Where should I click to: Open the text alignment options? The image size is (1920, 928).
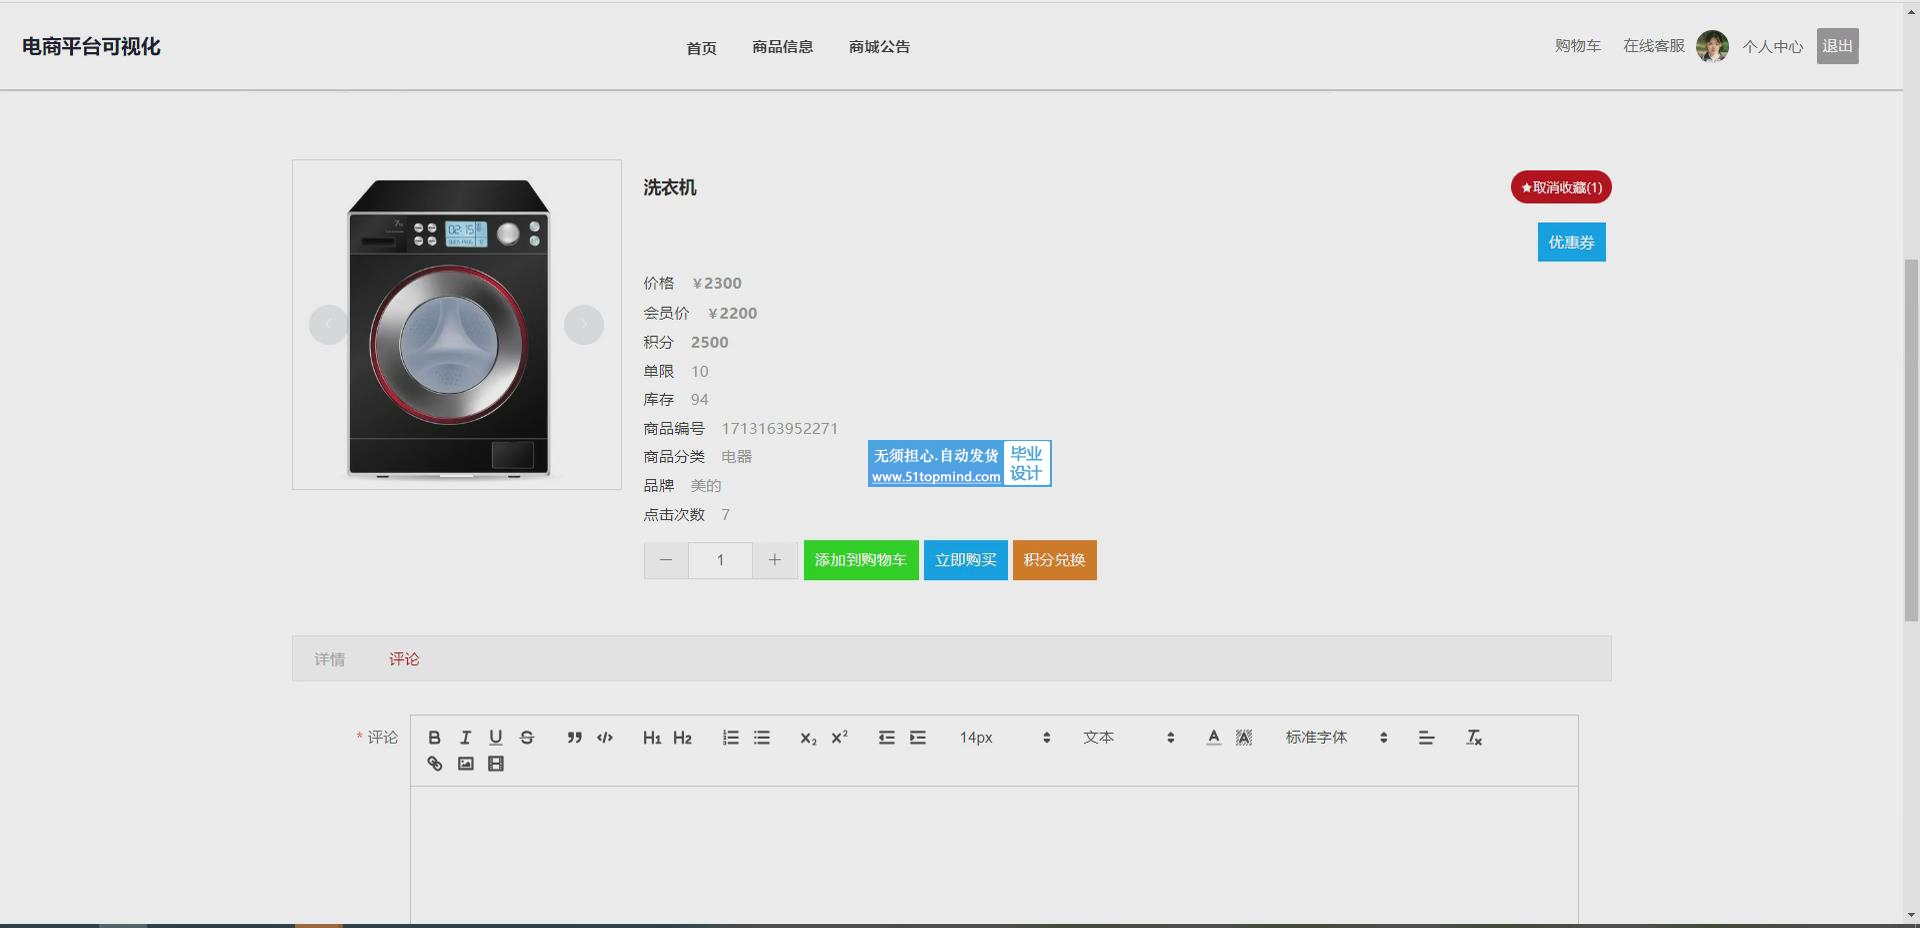tap(1426, 737)
